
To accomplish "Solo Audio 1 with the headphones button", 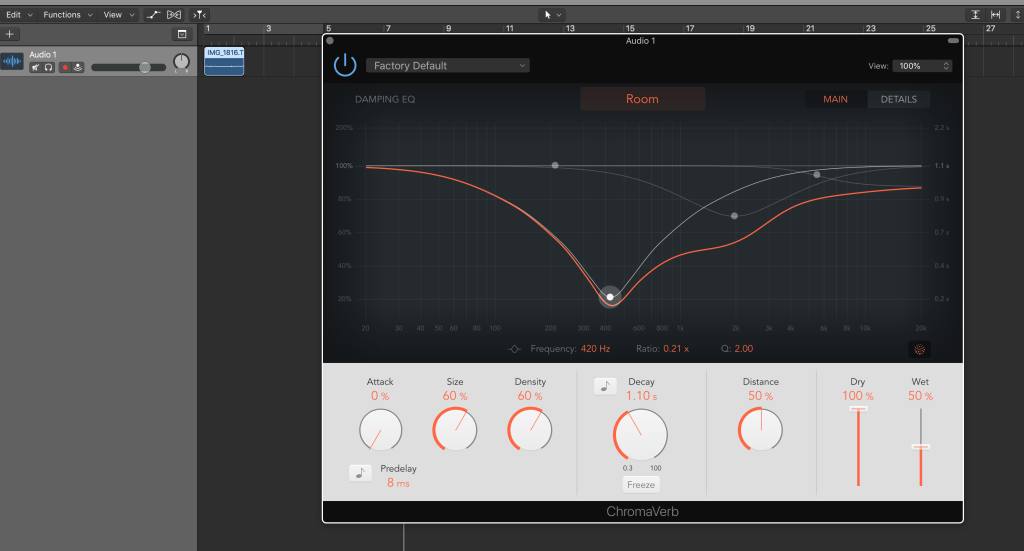I will pos(48,67).
